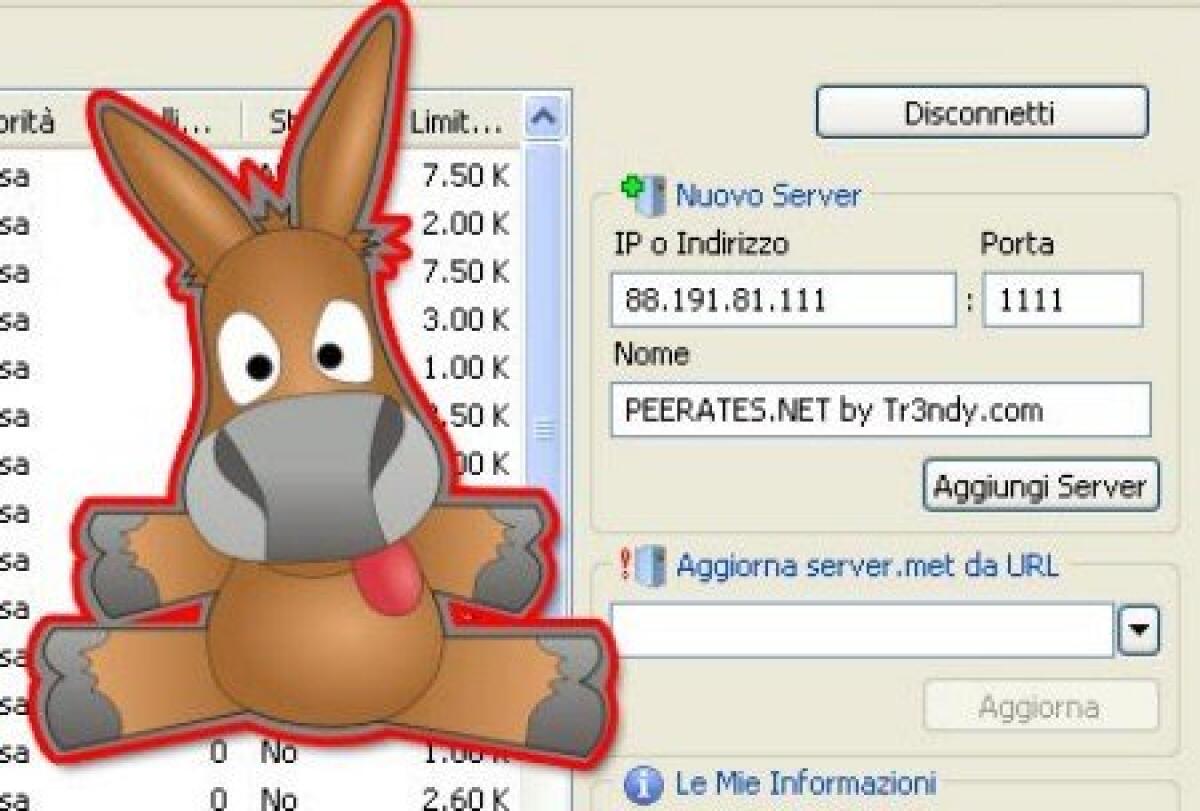Image resolution: width=1200 pixels, height=811 pixels.
Task: Click the empty server.met URL combo box
Action: point(860,628)
